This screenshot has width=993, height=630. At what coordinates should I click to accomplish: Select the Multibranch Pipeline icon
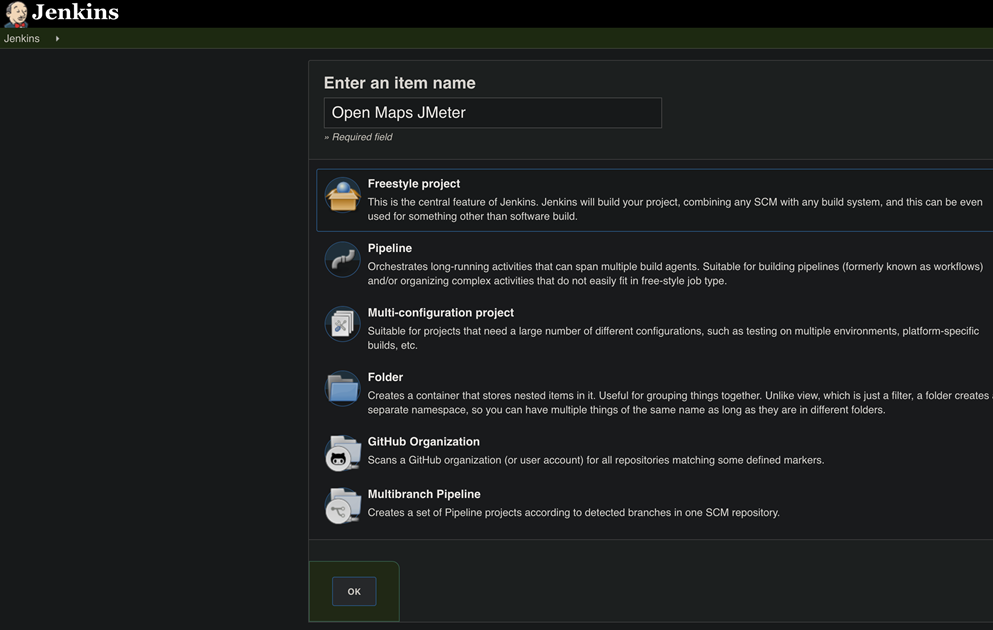point(343,505)
